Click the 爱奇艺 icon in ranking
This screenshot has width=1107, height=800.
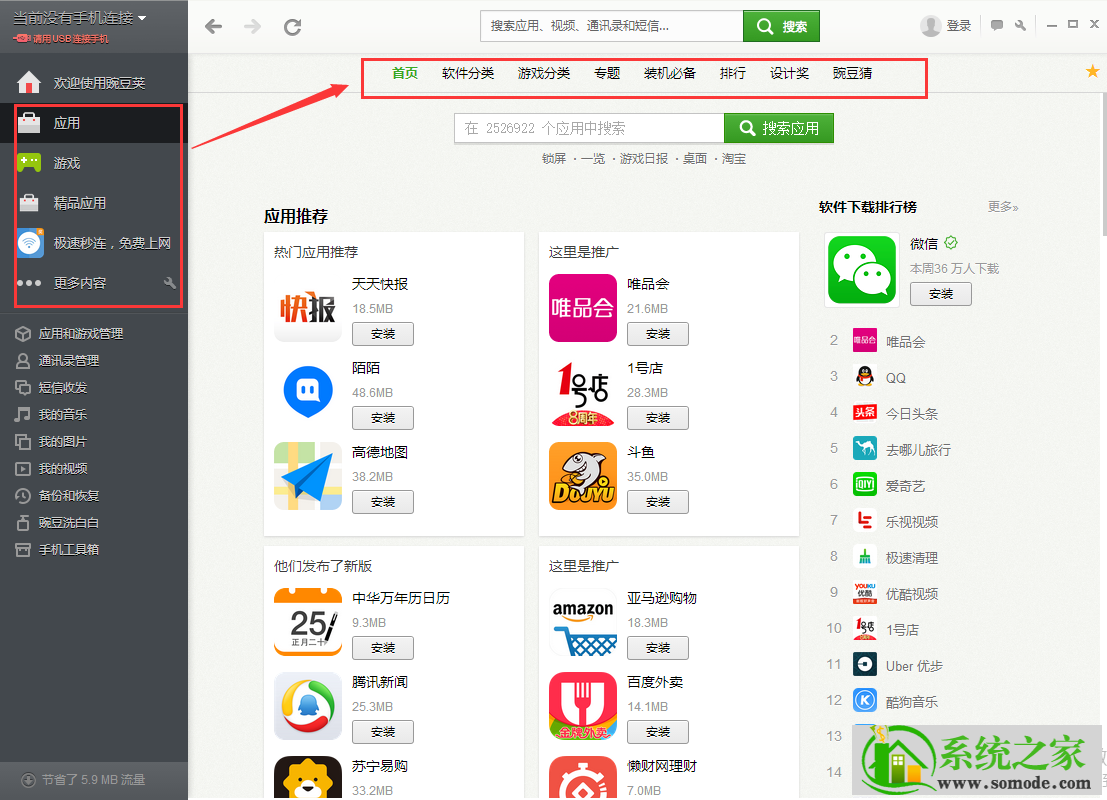pos(865,484)
